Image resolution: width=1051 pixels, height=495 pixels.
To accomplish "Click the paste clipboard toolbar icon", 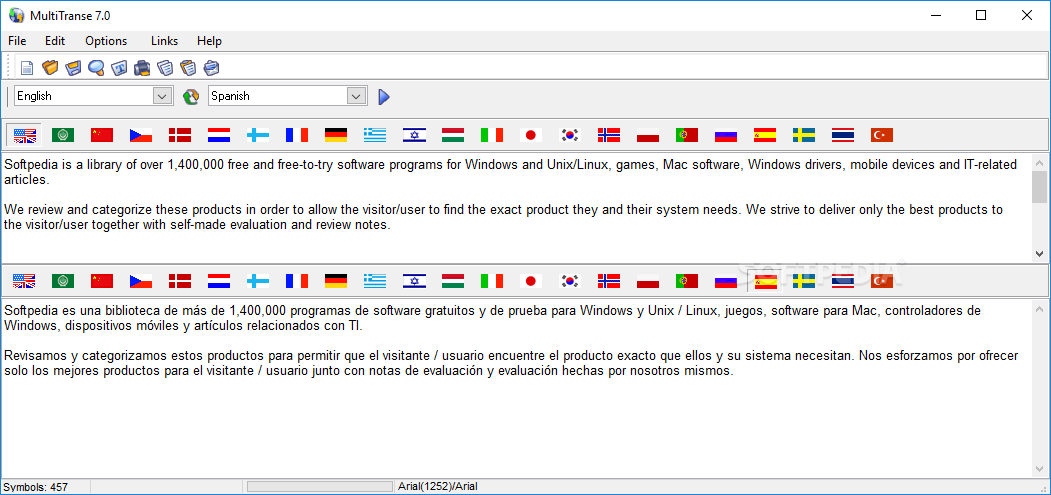I will 188,68.
